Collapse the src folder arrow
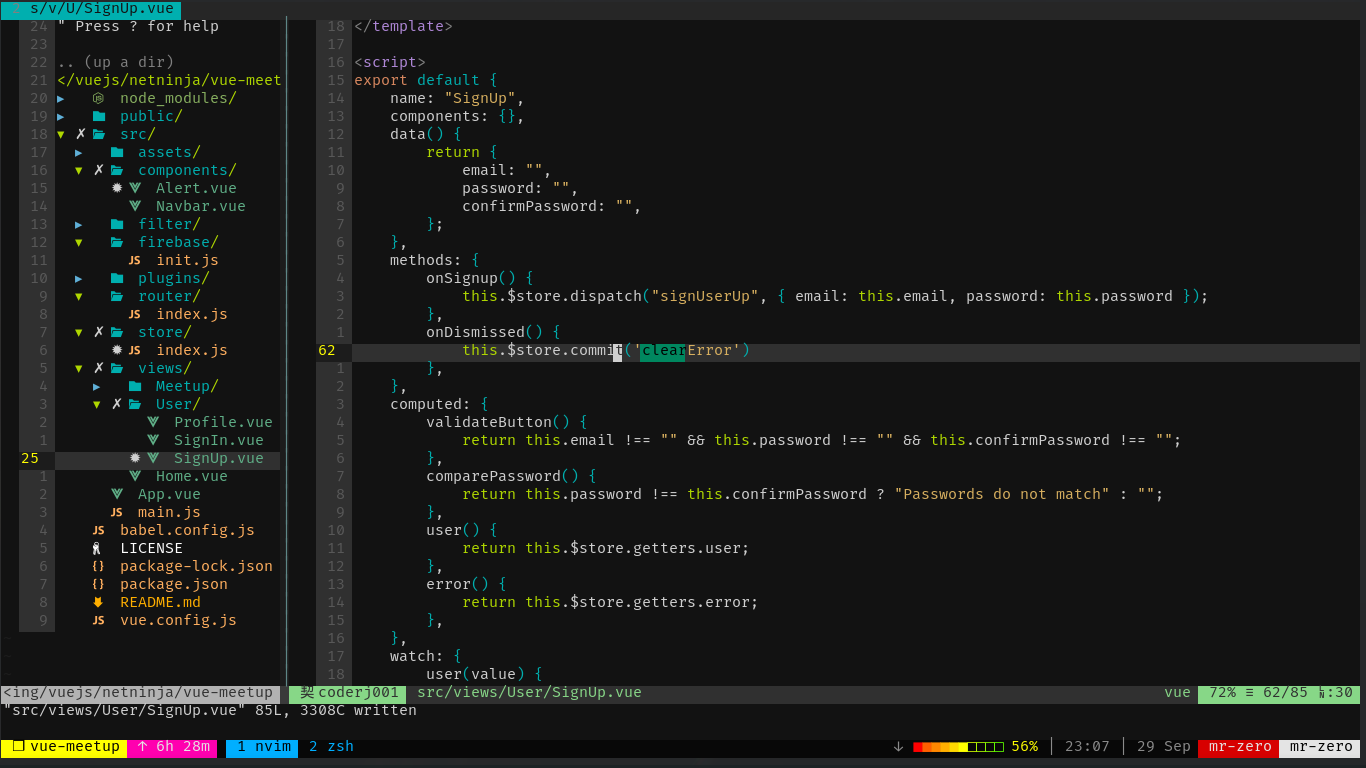 pyautogui.click(x=61, y=134)
